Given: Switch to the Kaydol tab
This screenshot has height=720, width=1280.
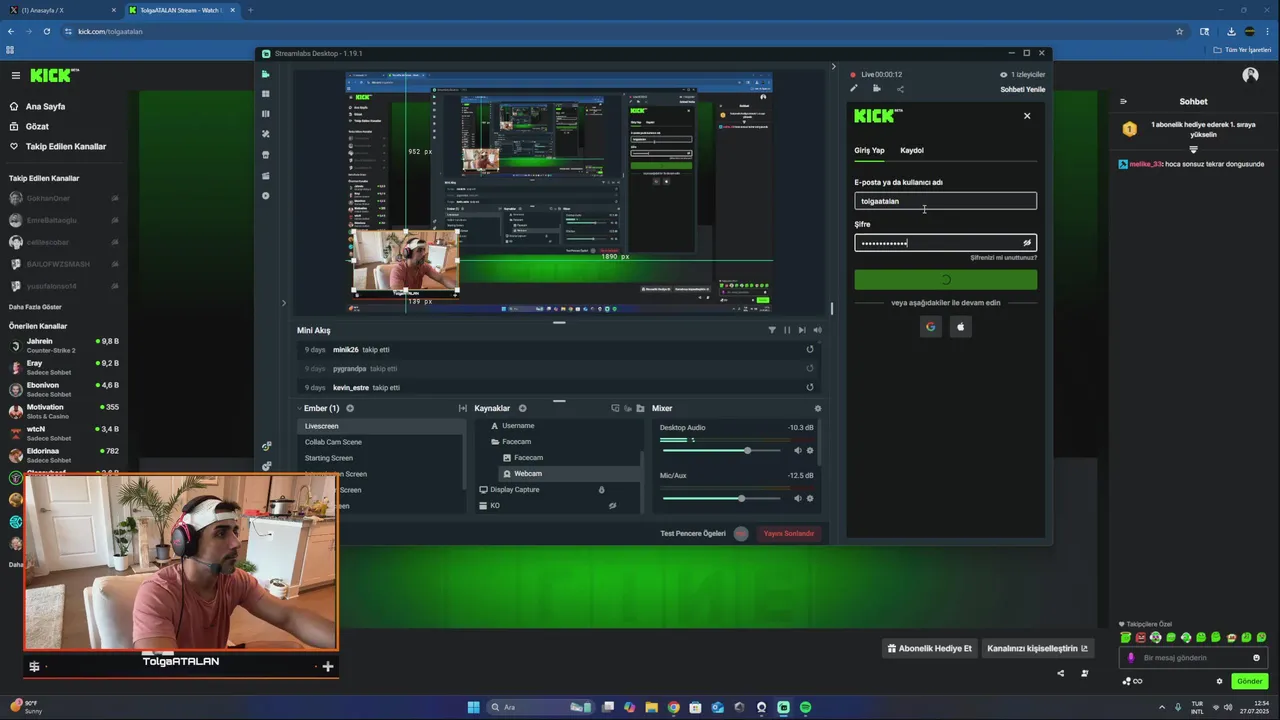Looking at the screenshot, I should (912, 150).
